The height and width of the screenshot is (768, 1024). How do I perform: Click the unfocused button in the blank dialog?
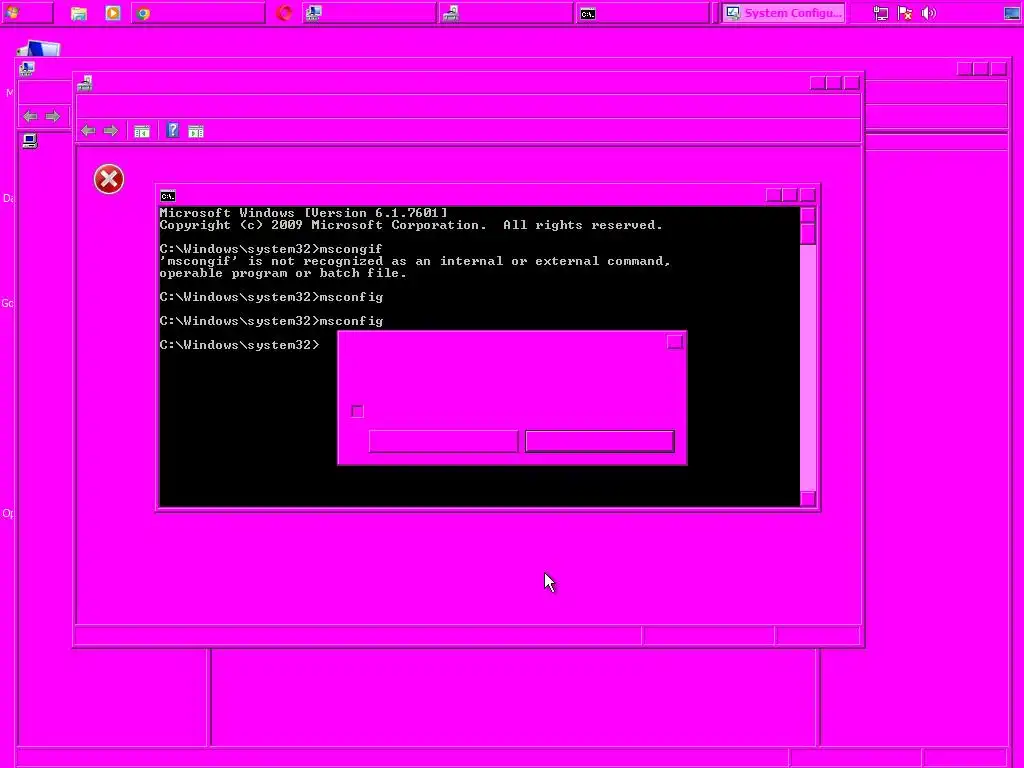pyautogui.click(x=443, y=441)
